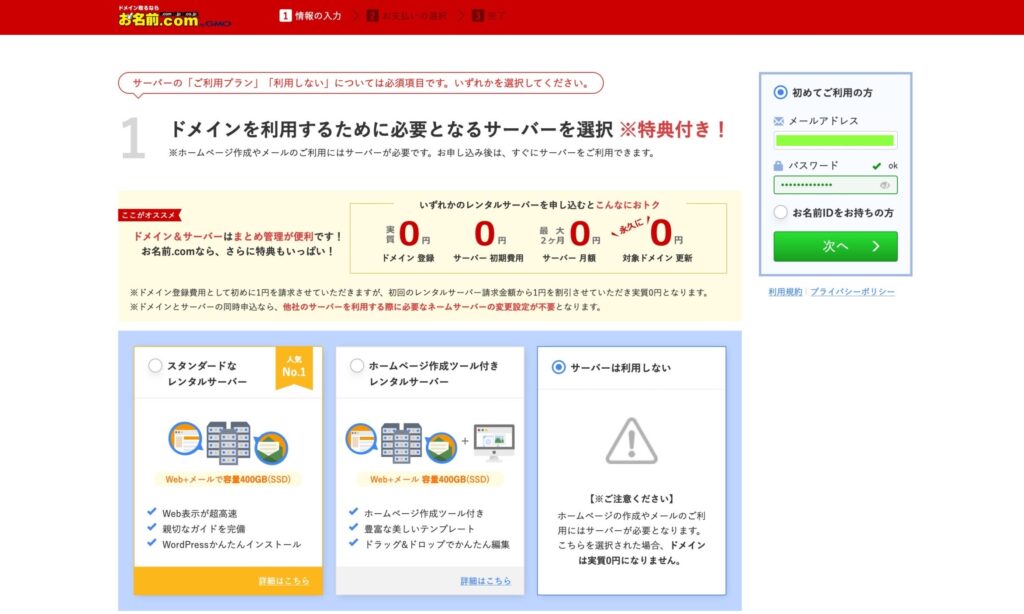Click ホームページ作成ツール付き feature text
The image size is (1024, 614).
pyautogui.click(x=424, y=513)
